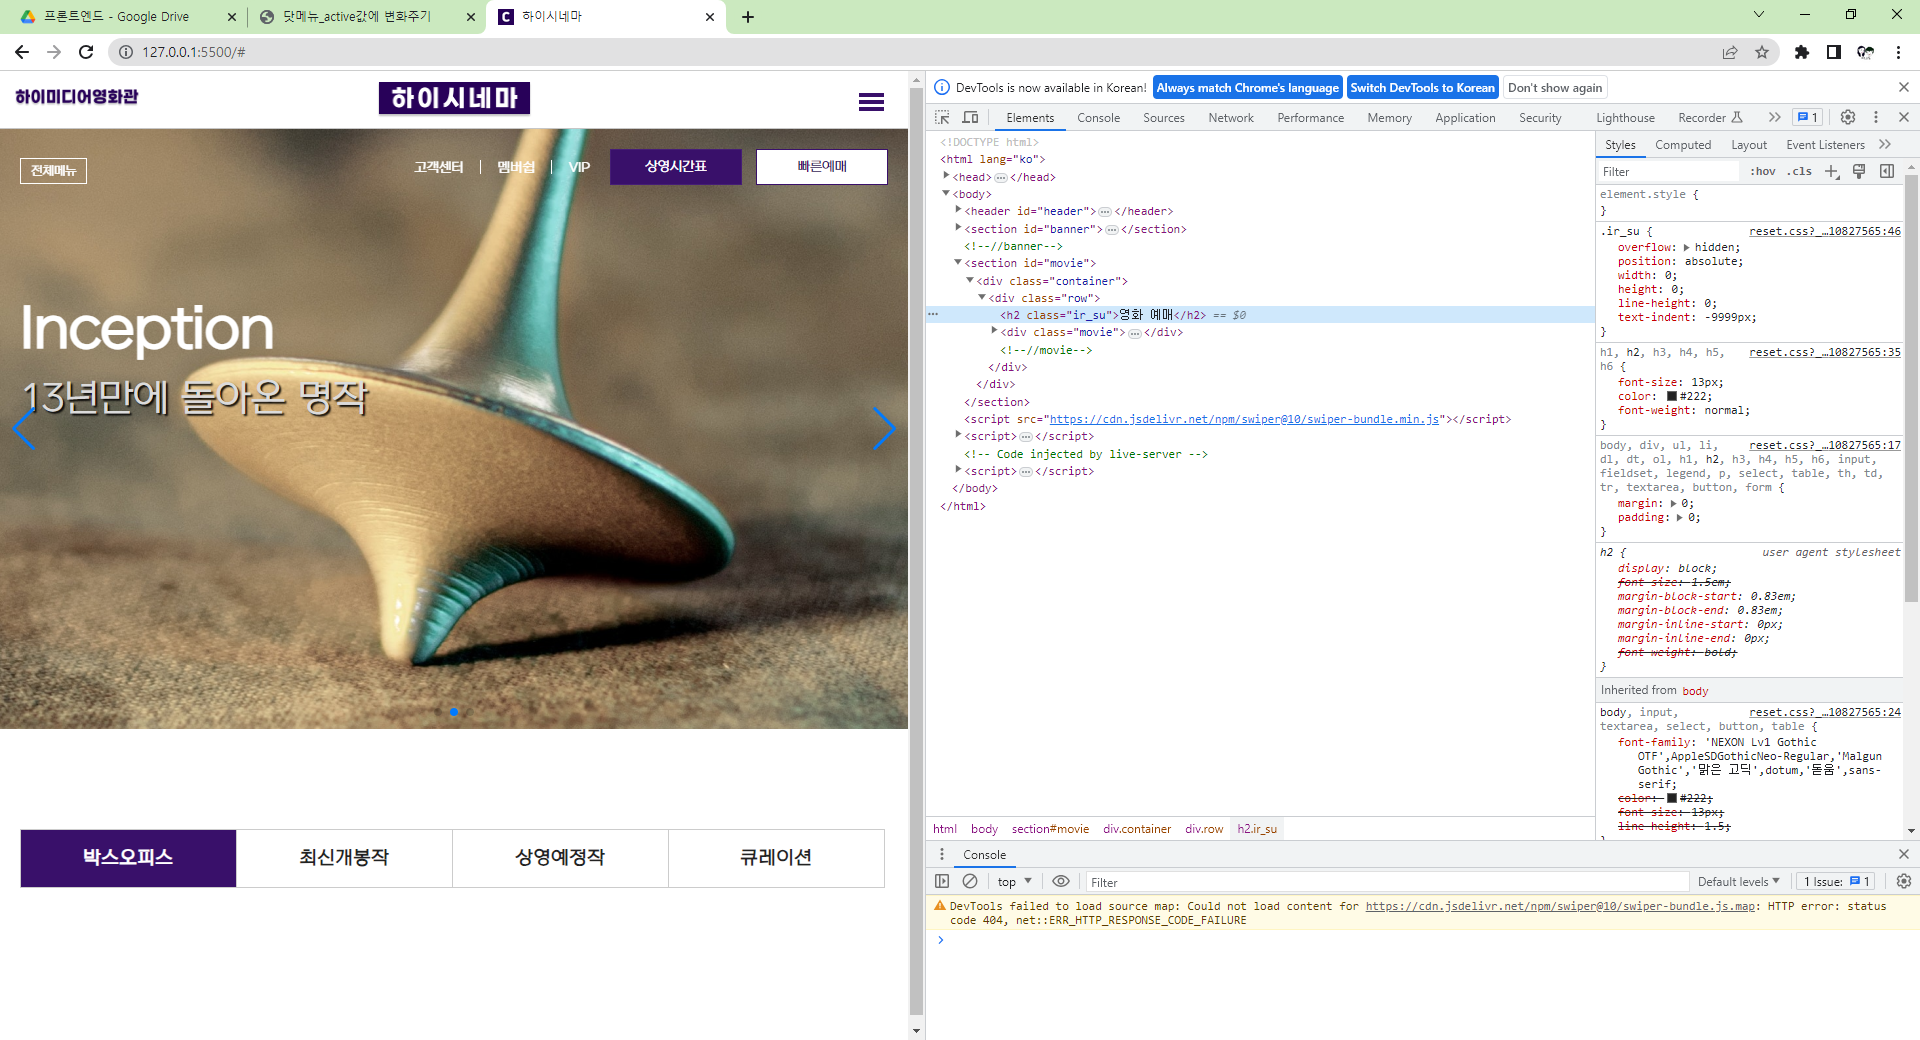Screen dimensions: 1920x1040
Task: Show console sidebar icon
Action: click(942, 881)
